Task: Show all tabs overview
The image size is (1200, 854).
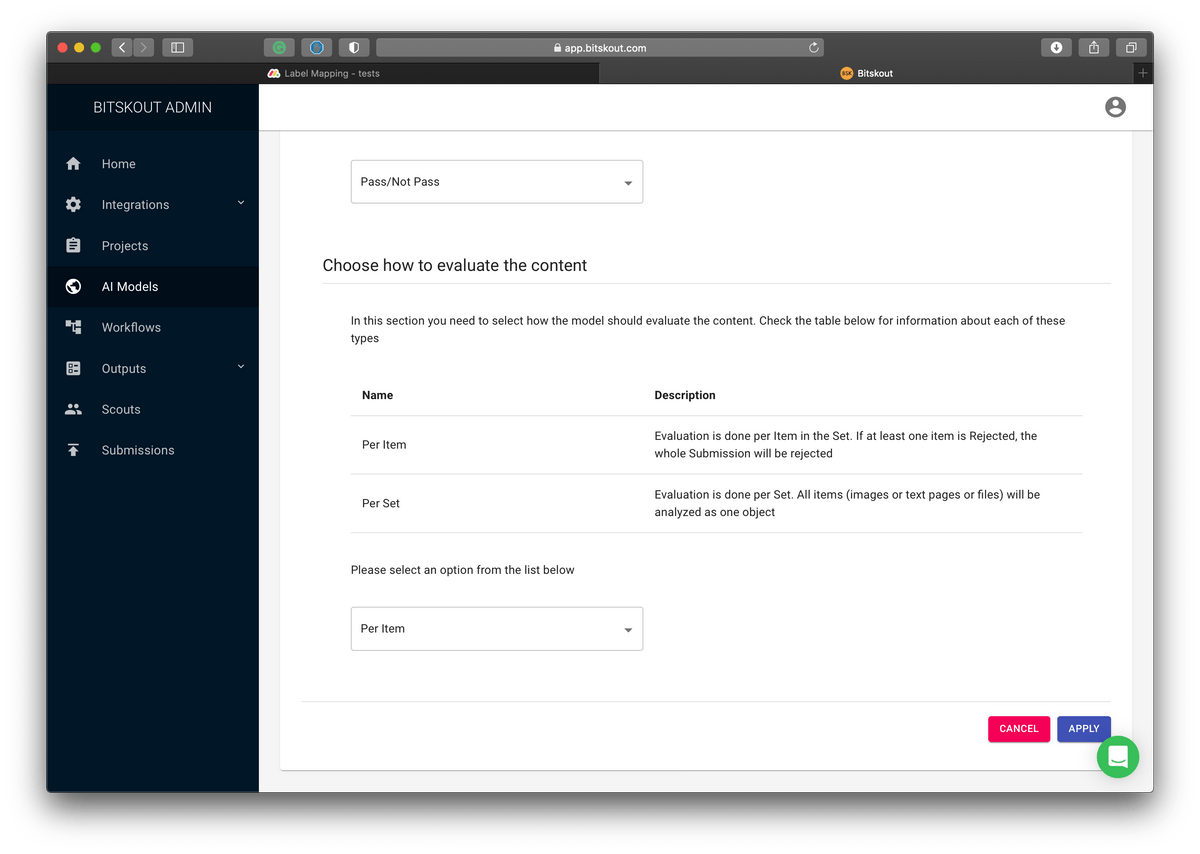Action: [1131, 47]
